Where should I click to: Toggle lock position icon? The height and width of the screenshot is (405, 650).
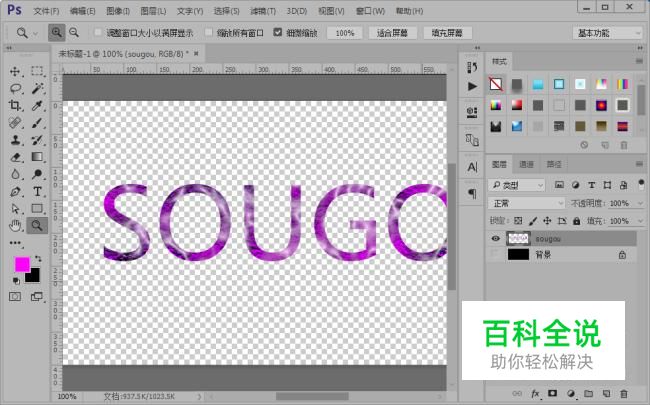(547, 221)
